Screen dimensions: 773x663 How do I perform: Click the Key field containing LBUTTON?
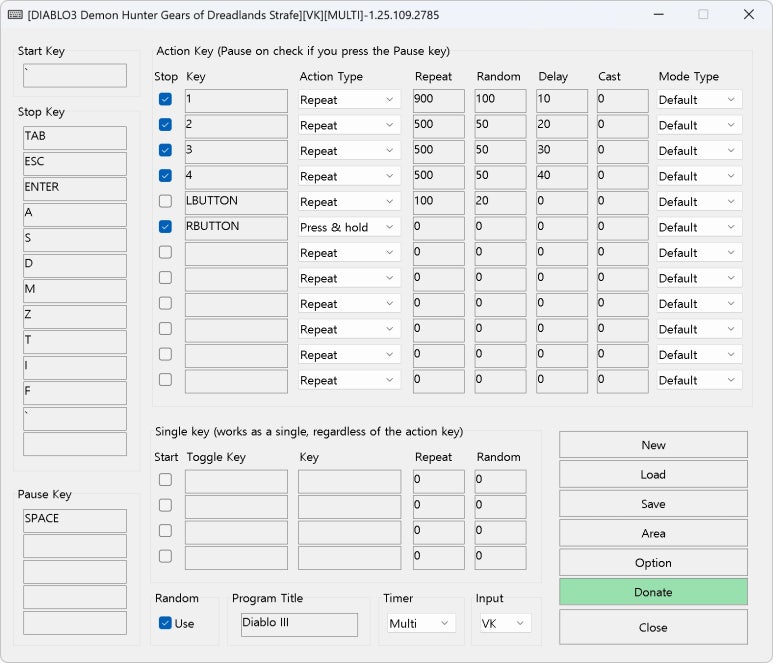237,203
